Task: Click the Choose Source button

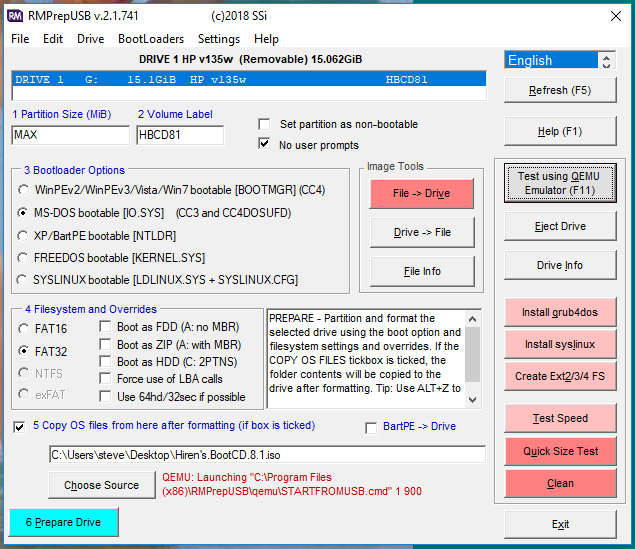Action: [x=102, y=485]
